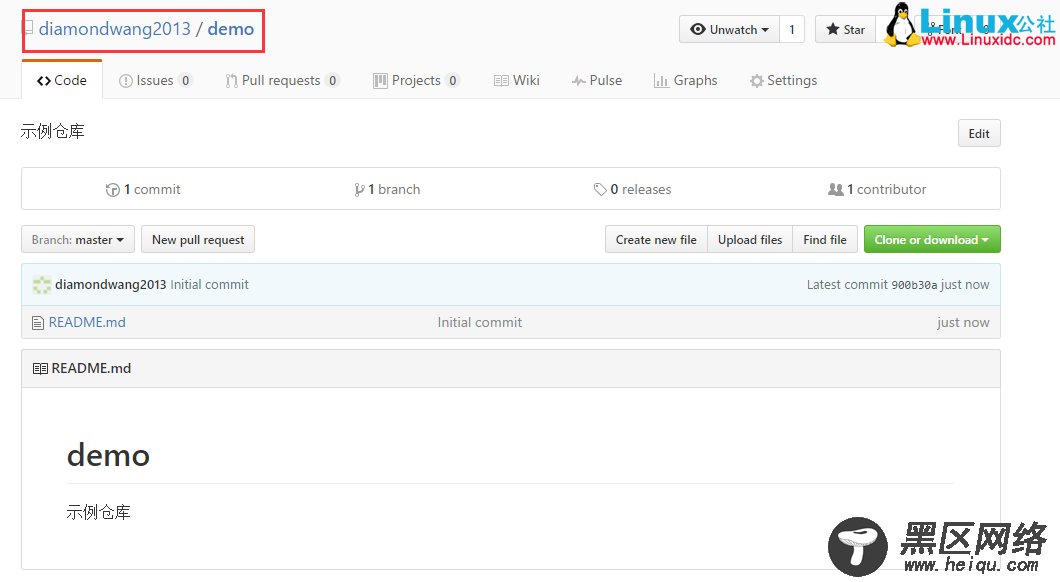The image size is (1060, 582).
Task: Click the releases tag icon
Action: [x=600, y=190]
